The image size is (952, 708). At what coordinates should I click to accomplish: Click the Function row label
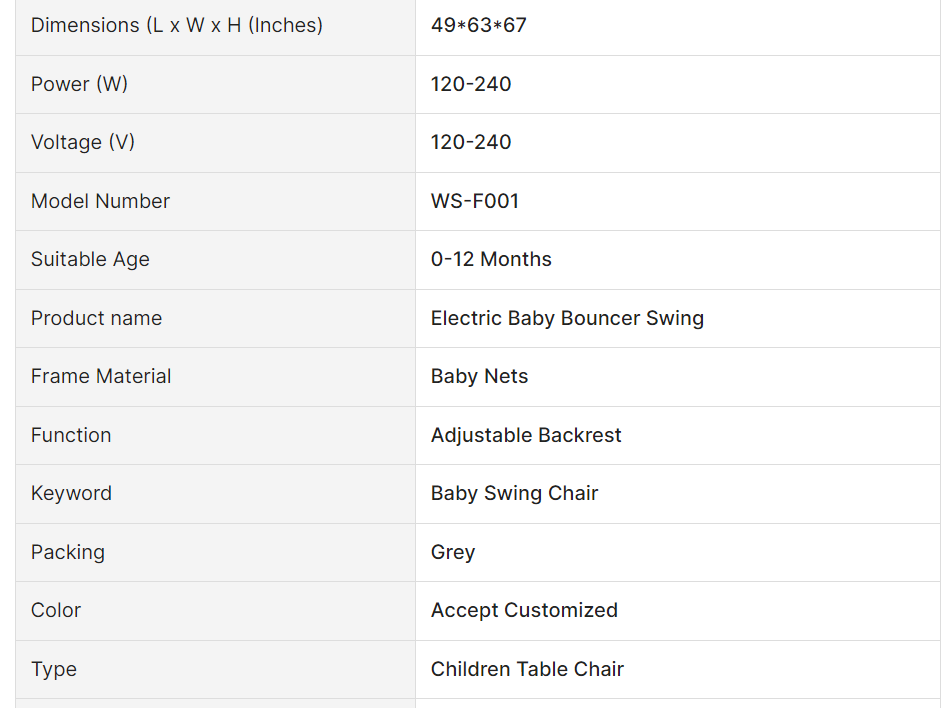(x=71, y=435)
